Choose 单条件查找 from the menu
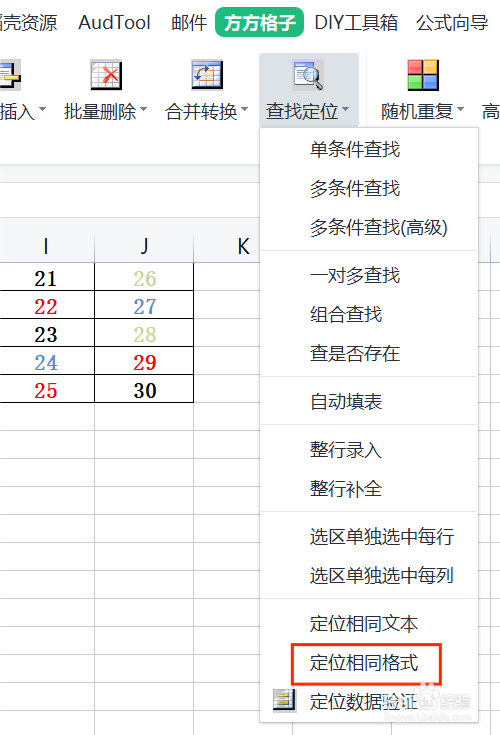This screenshot has height=735, width=500. pos(355,150)
